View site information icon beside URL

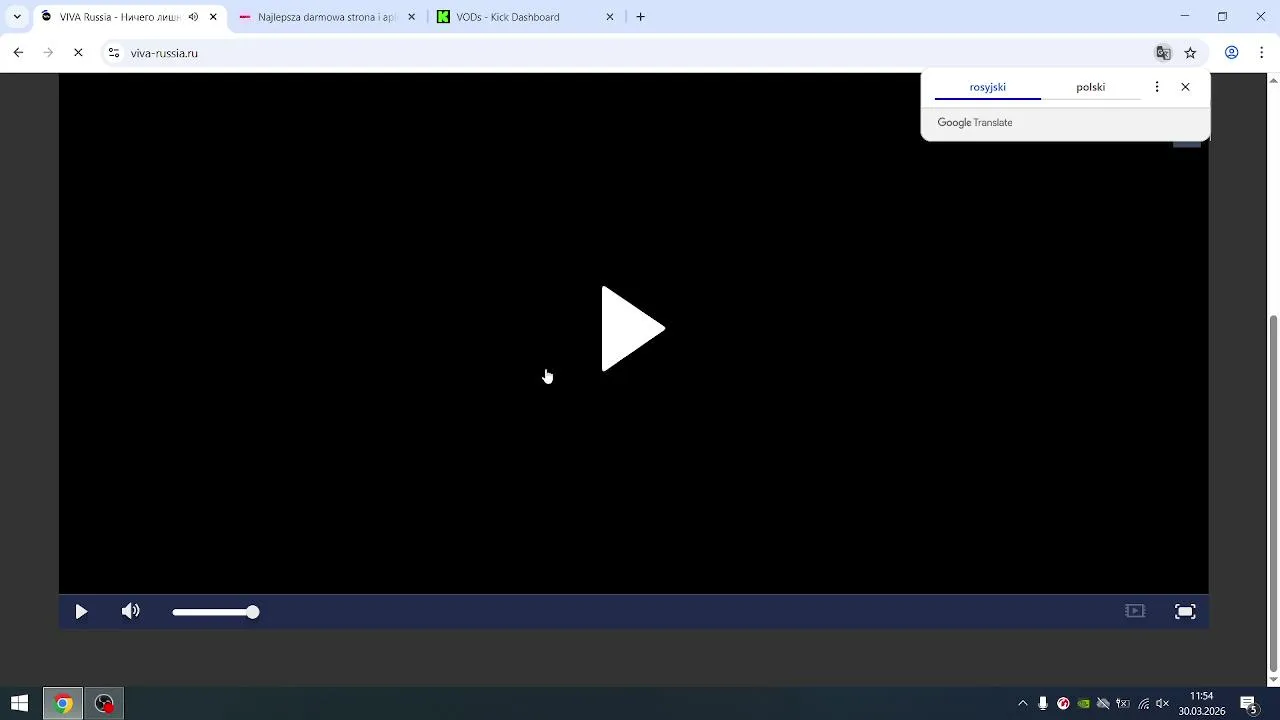coord(114,53)
